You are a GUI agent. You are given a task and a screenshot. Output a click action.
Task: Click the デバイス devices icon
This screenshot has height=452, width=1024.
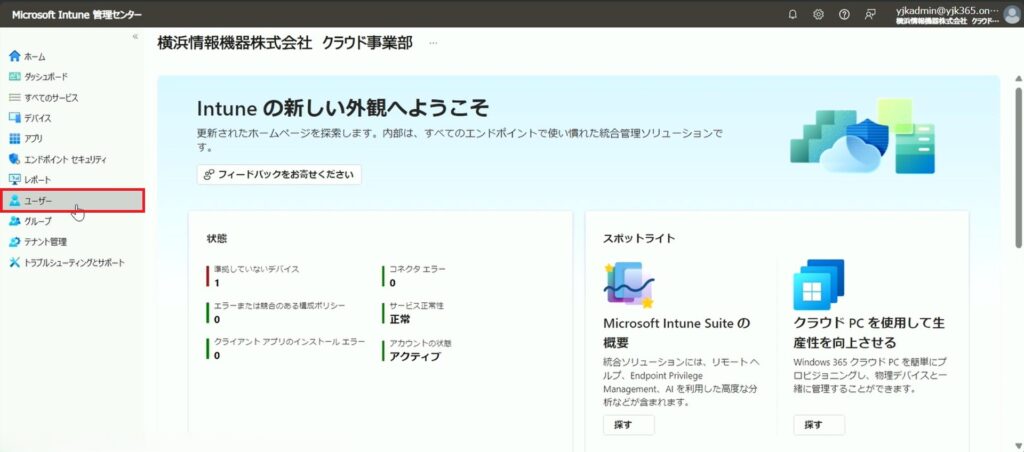(x=14, y=118)
